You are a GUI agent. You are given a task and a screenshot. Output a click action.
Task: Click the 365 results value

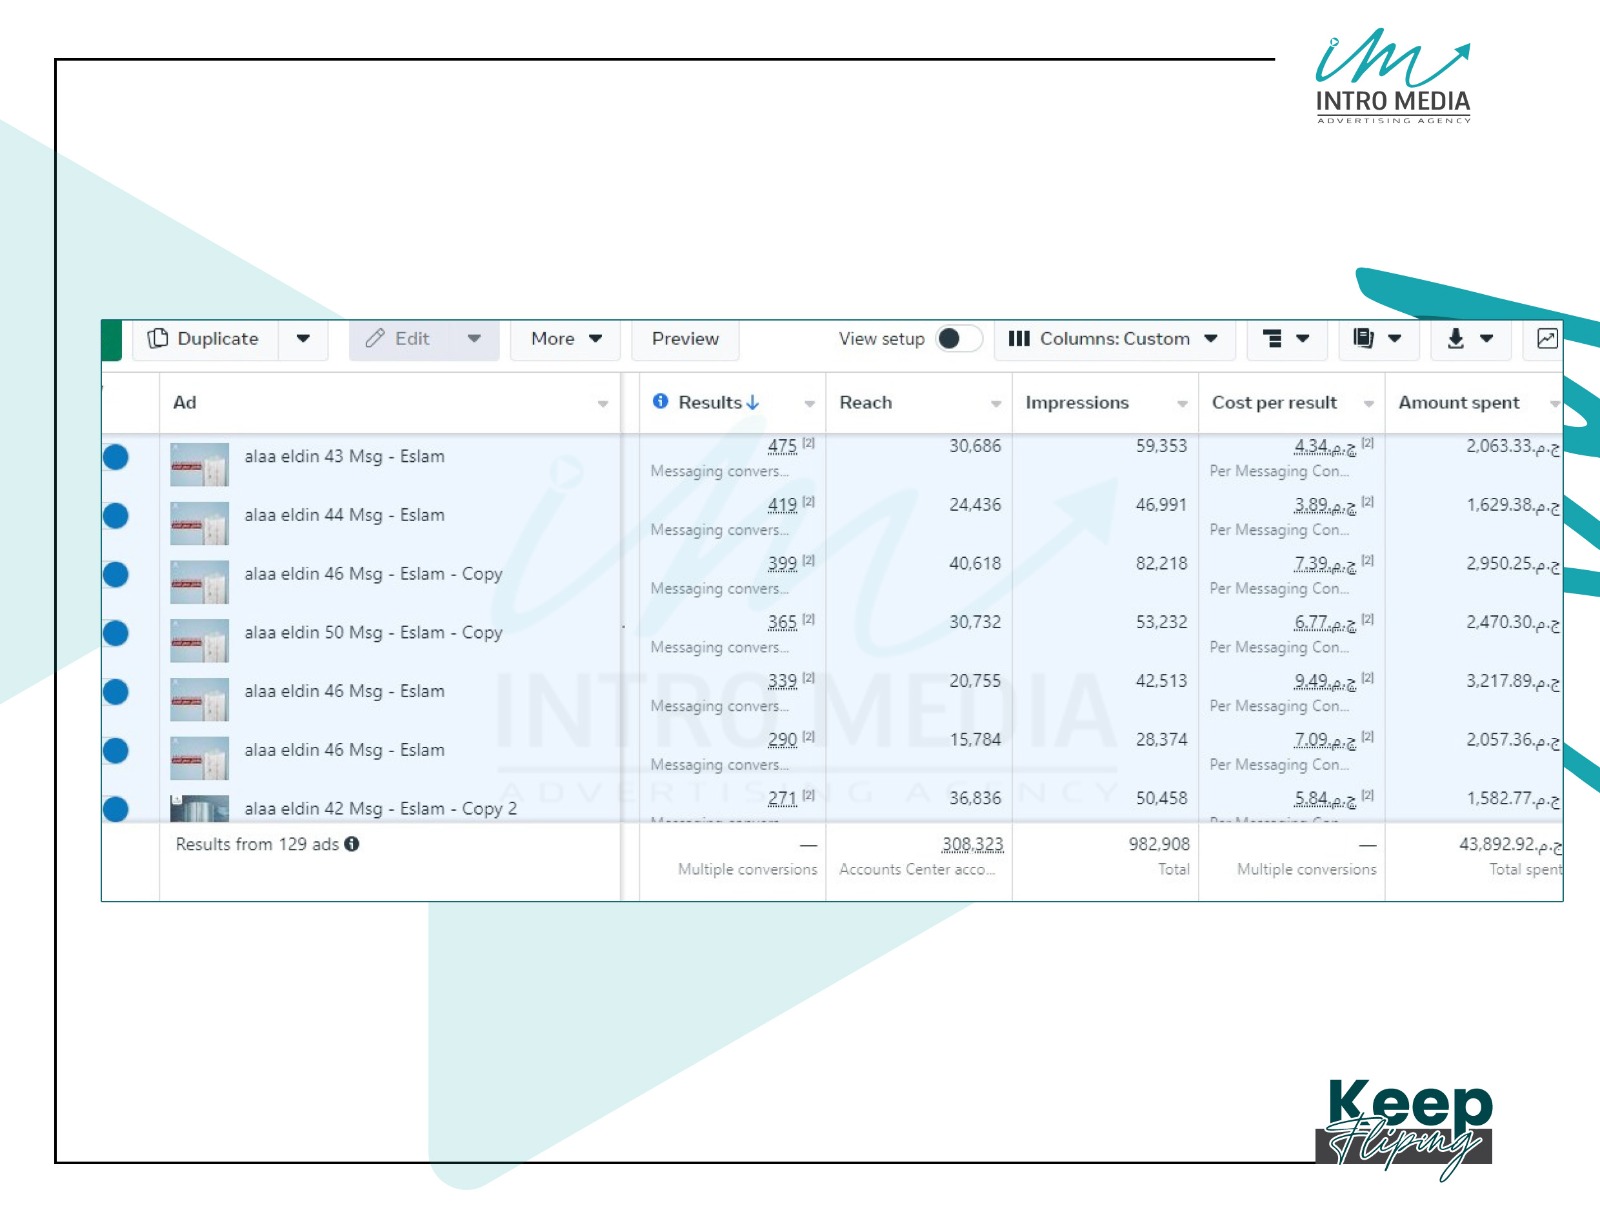pos(782,622)
